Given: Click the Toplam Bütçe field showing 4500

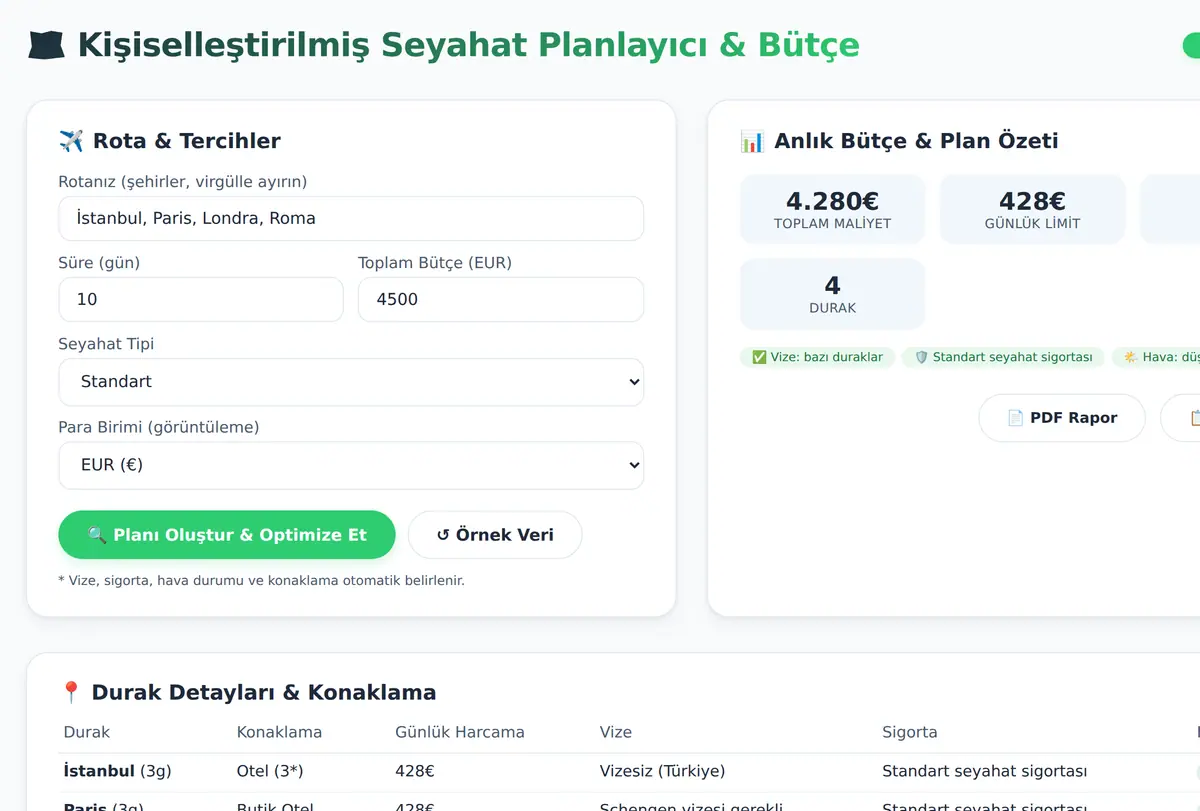Looking at the screenshot, I should (501, 299).
